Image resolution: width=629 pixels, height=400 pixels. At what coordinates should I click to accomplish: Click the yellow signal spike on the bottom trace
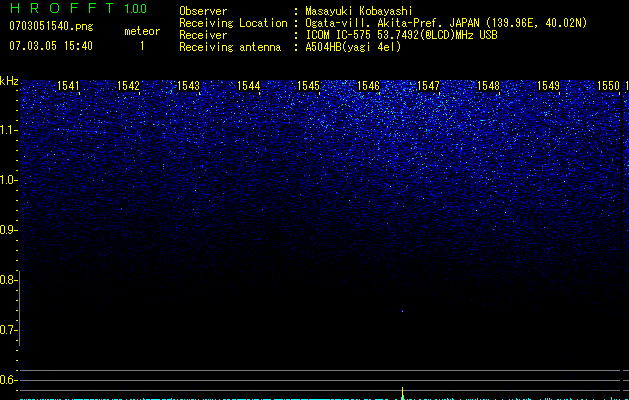402,393
